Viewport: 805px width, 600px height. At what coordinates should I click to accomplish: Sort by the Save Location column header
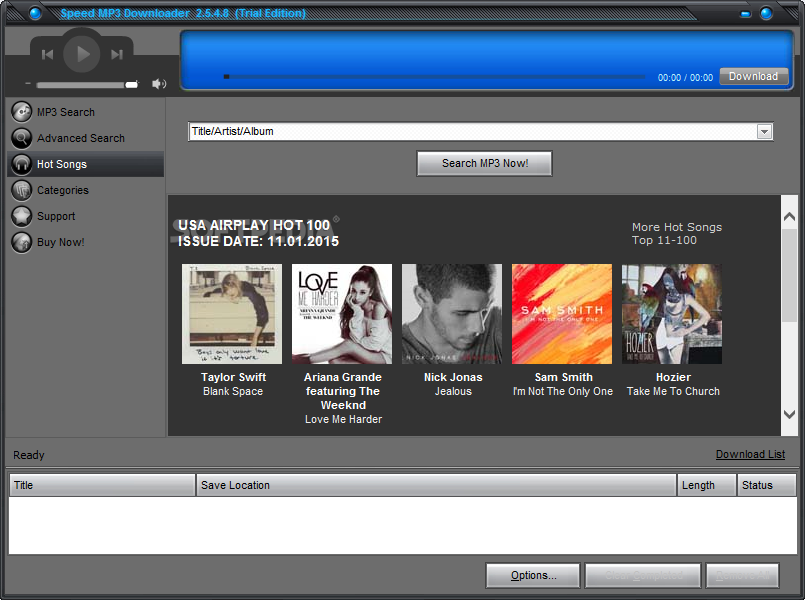pos(436,485)
